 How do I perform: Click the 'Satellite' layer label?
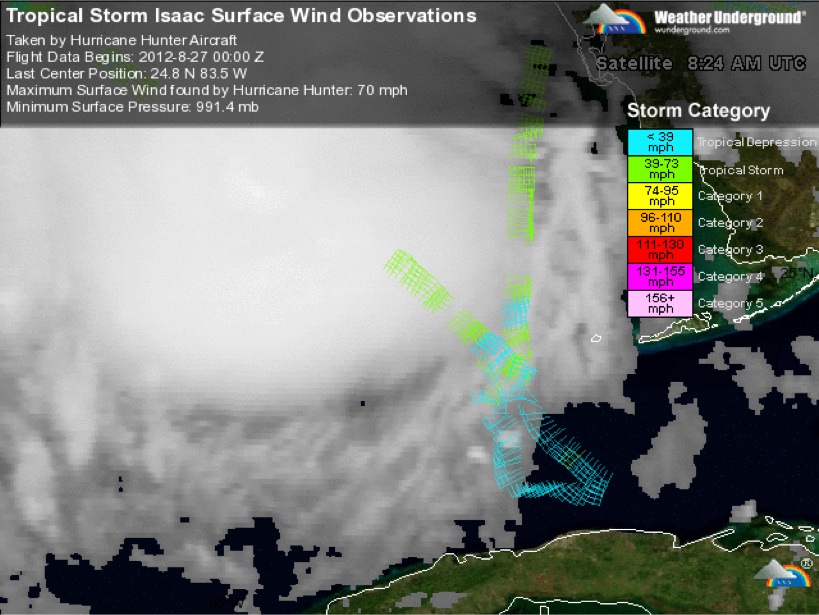634,63
